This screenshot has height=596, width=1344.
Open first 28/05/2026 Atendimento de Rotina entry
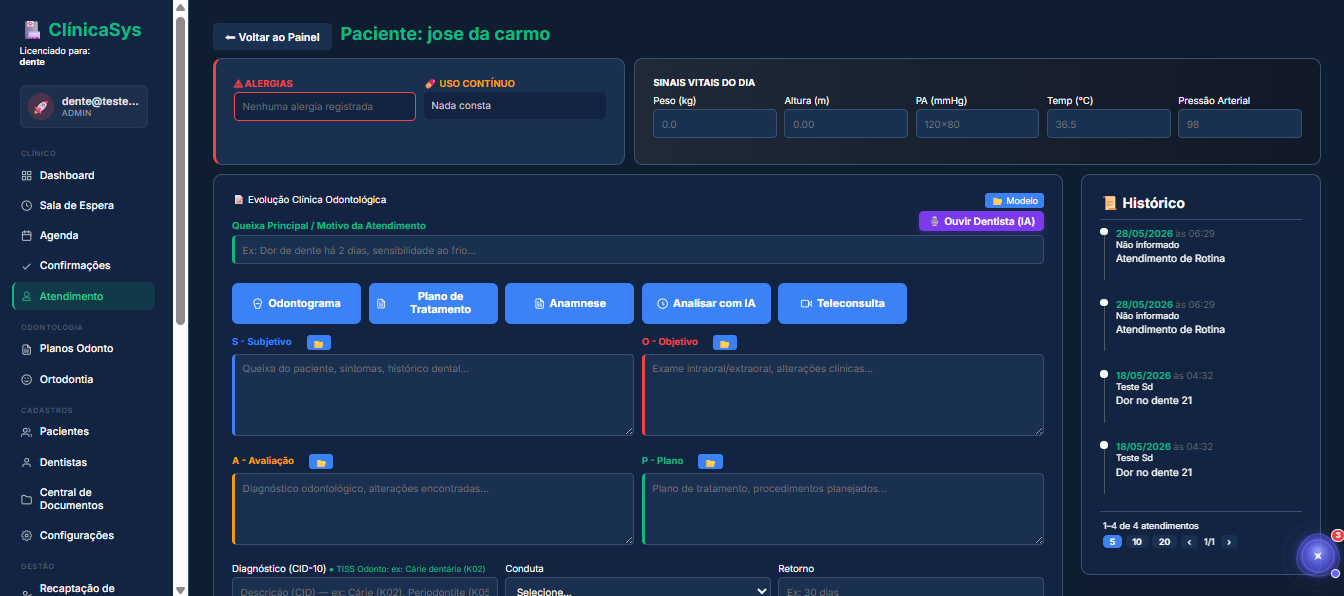tap(1202, 245)
